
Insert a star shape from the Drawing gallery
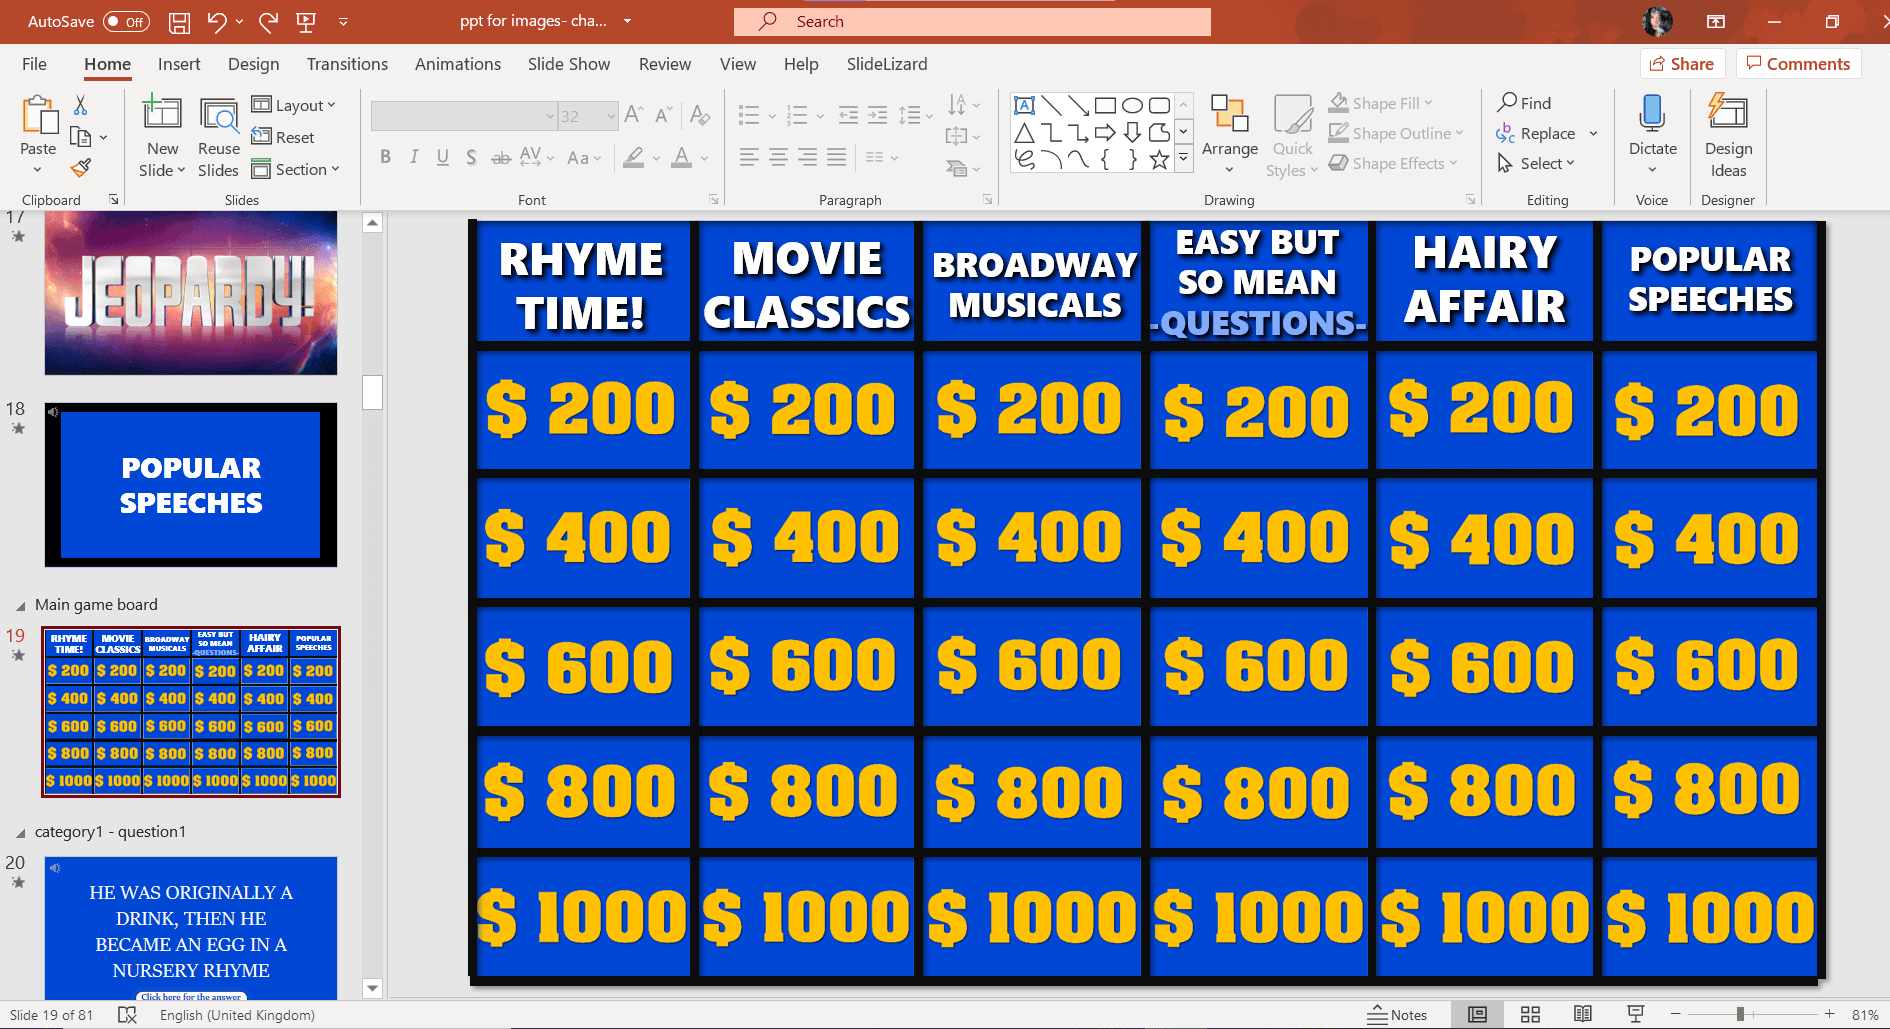[1159, 156]
